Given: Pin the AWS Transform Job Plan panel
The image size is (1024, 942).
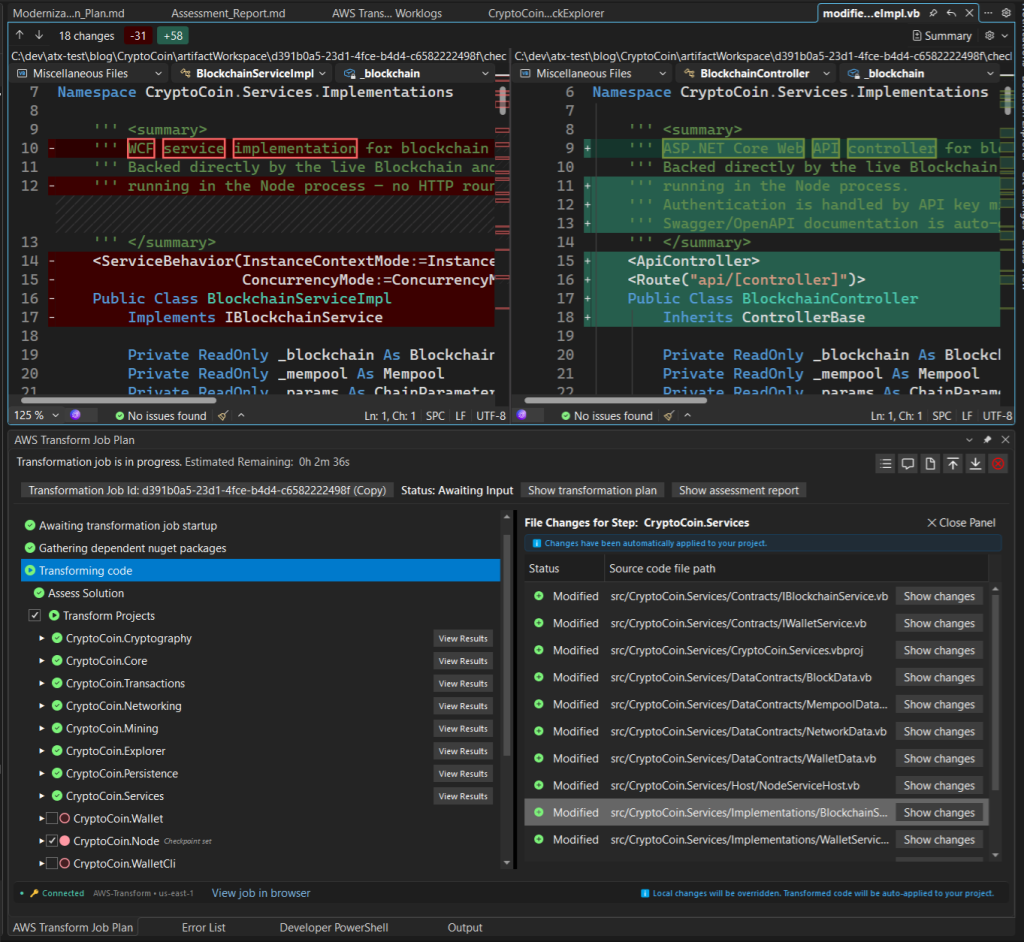Looking at the screenshot, I should (987, 440).
